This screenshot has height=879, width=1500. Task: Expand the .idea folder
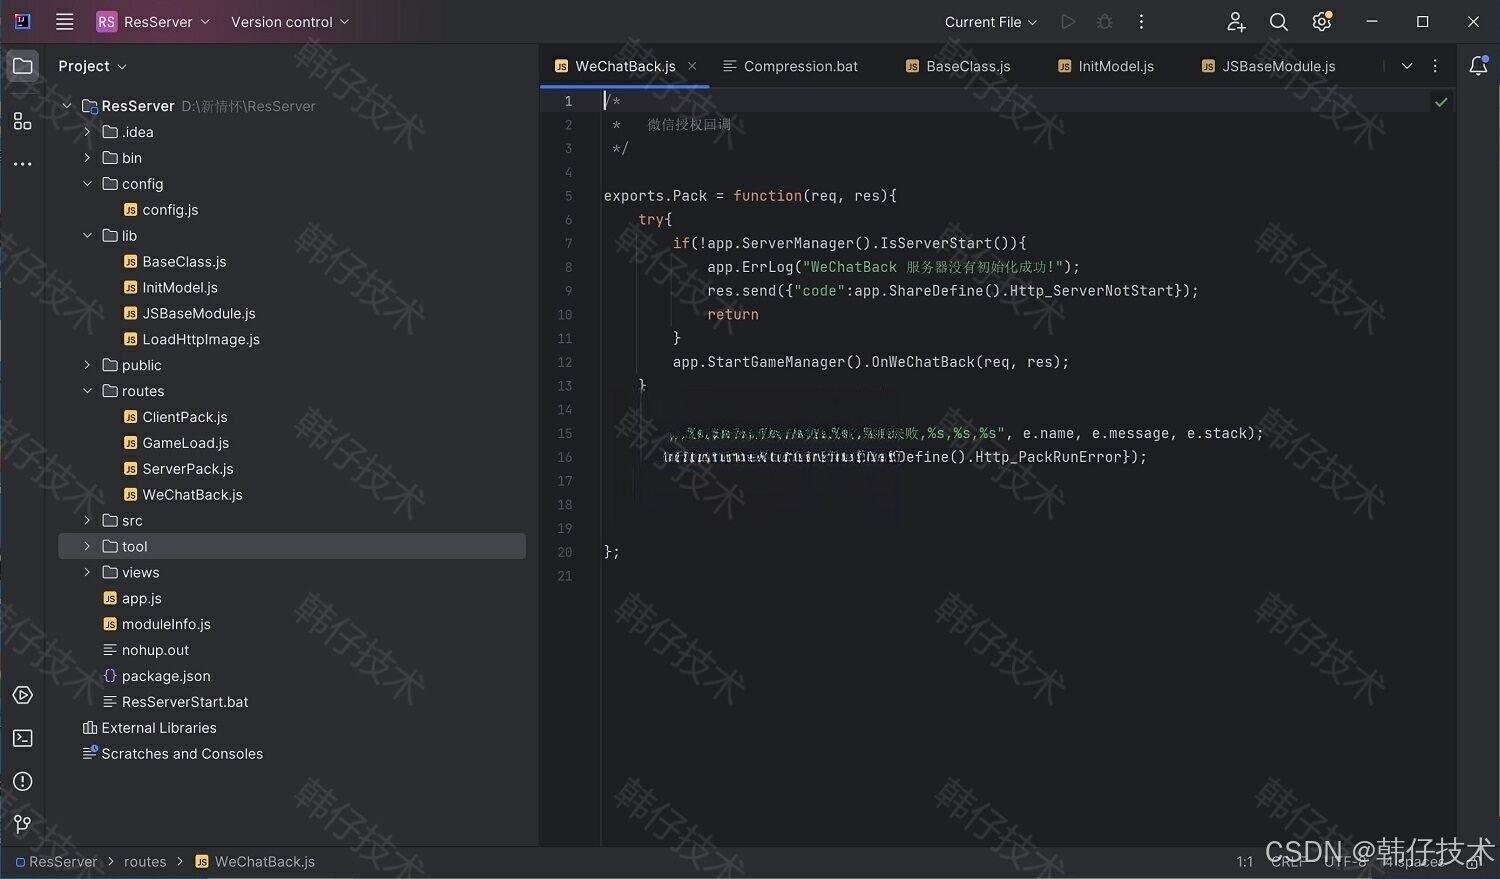coord(87,132)
